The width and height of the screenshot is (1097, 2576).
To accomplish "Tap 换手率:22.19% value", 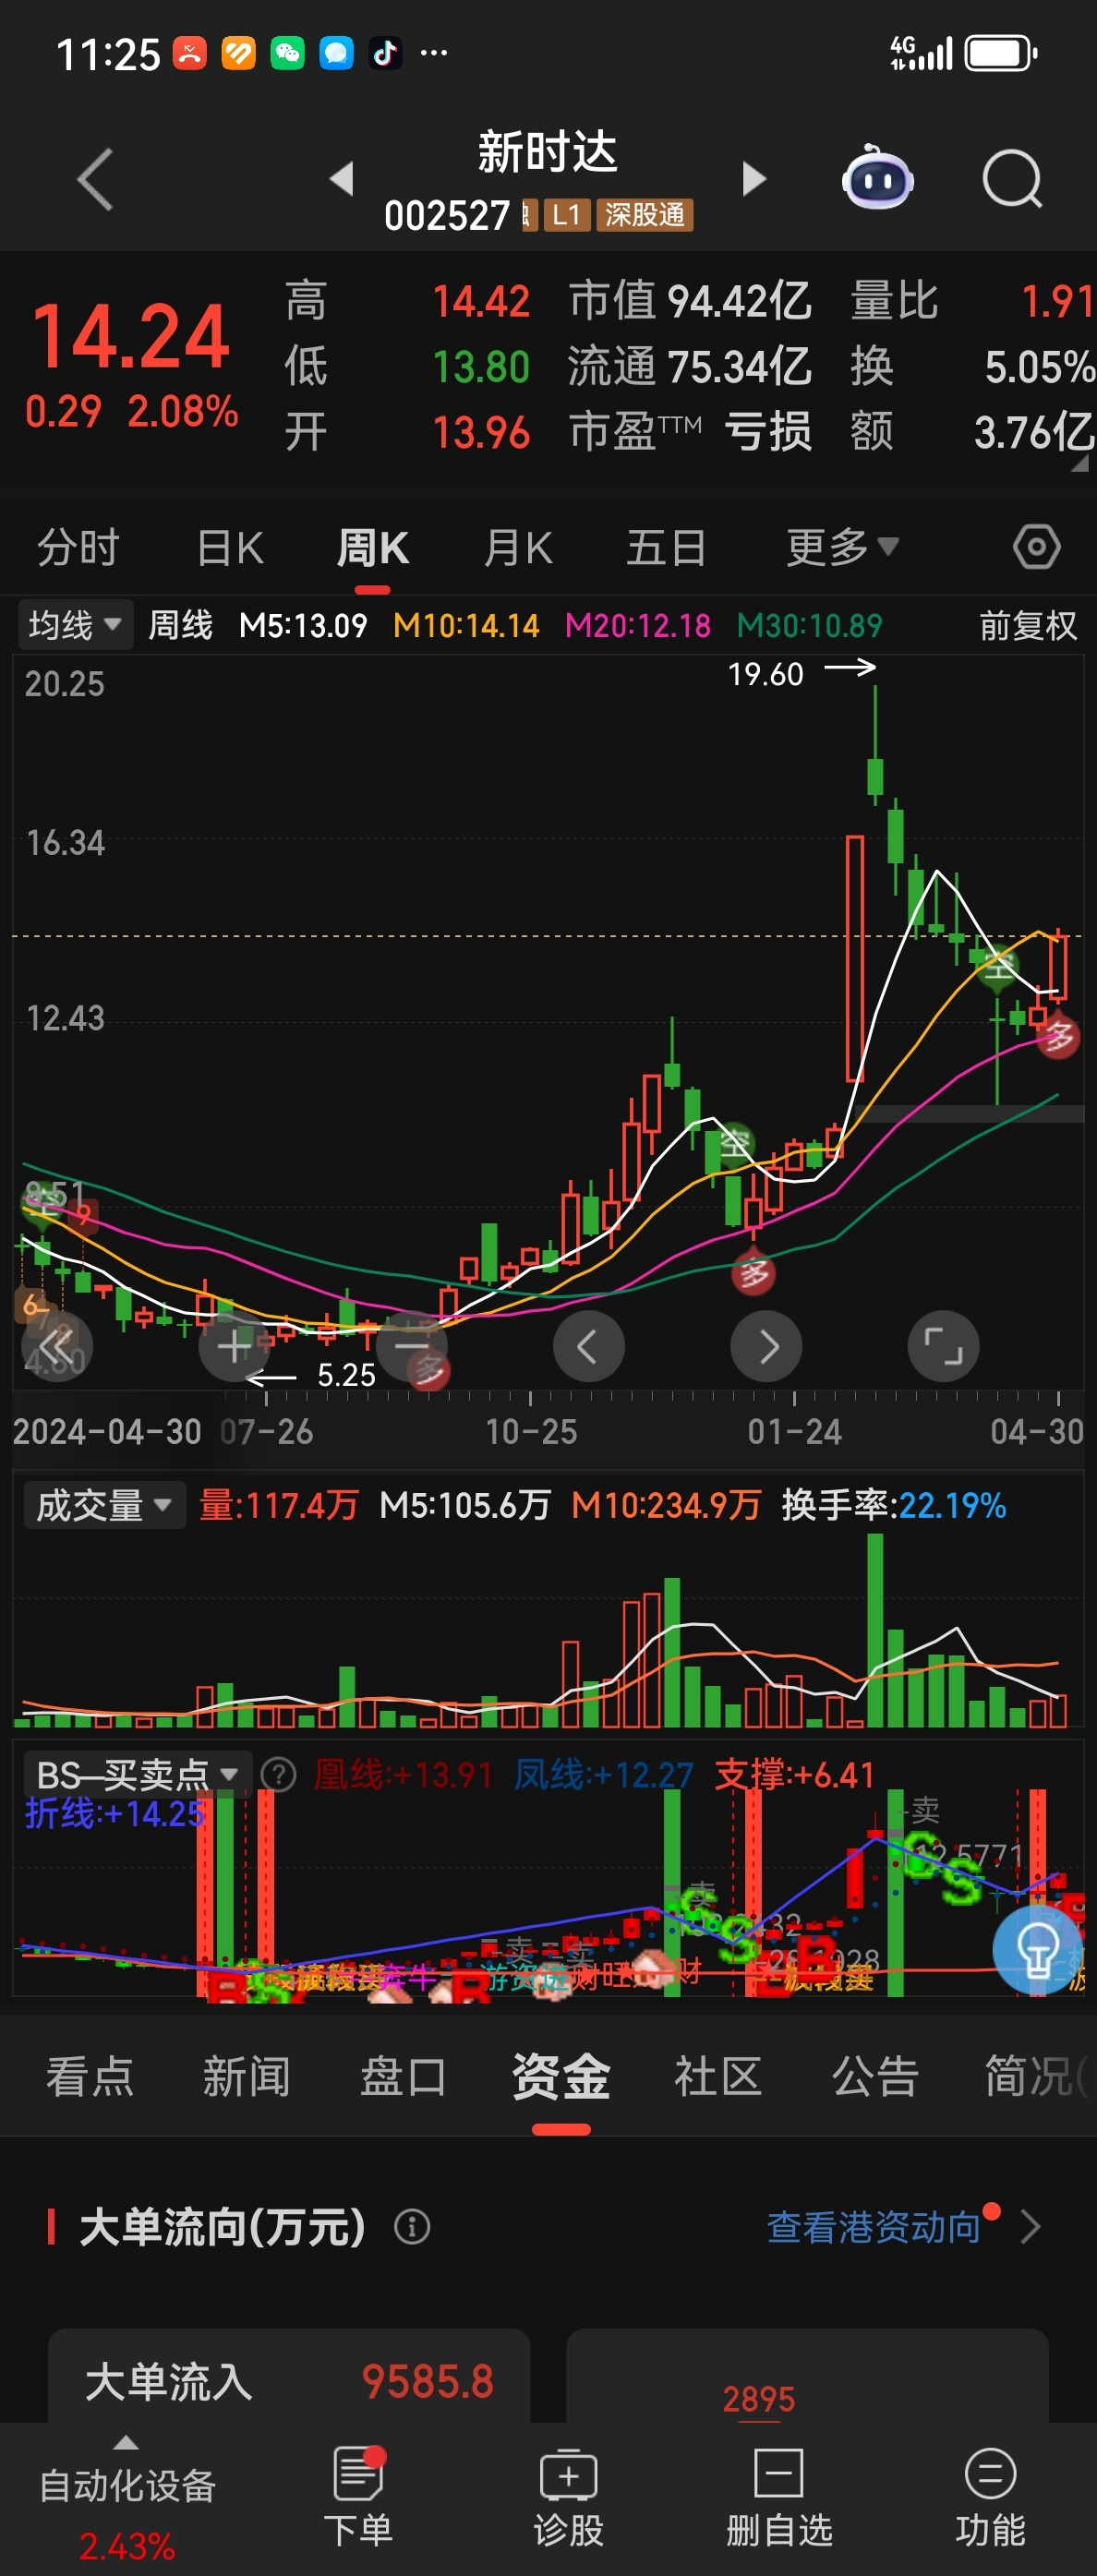I will pyautogui.click(x=893, y=1505).
